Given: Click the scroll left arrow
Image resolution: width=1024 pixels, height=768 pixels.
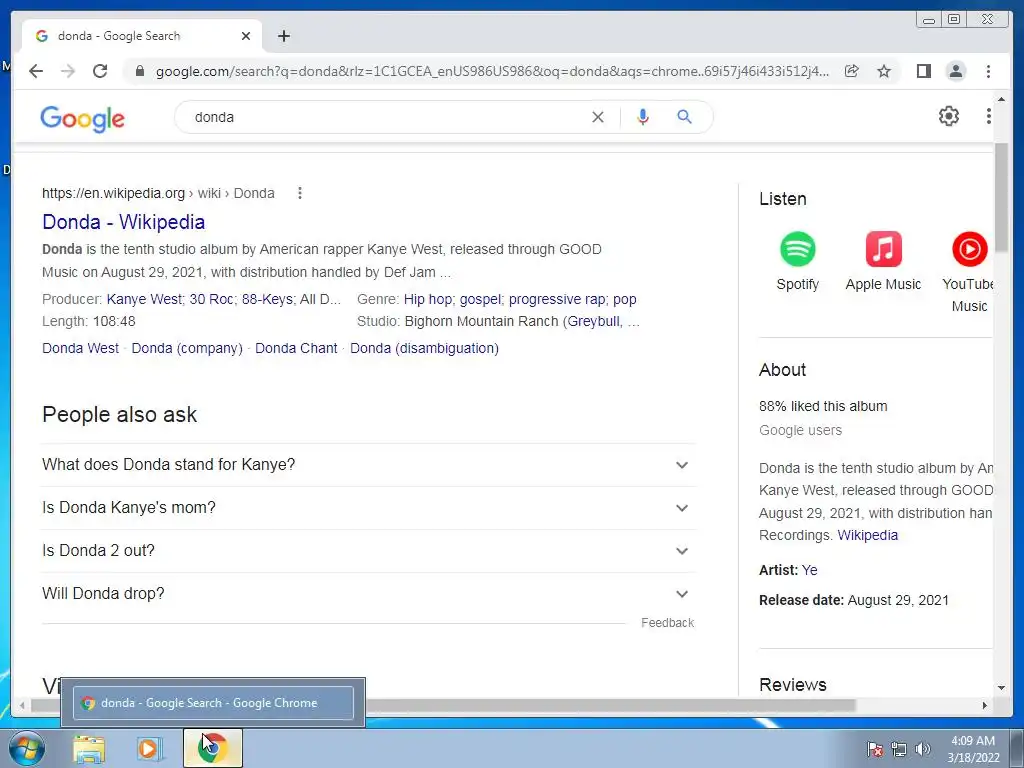Looking at the screenshot, I should click(22, 705).
